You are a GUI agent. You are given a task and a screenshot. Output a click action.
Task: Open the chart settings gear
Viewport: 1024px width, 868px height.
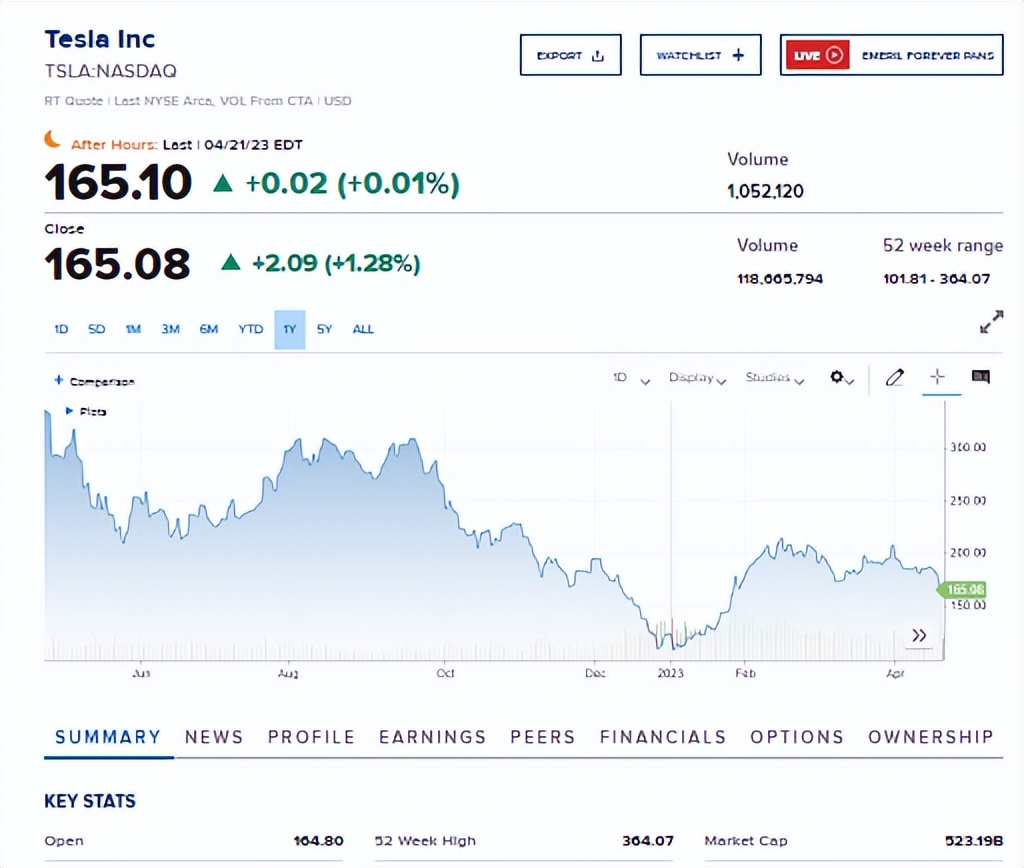(838, 378)
